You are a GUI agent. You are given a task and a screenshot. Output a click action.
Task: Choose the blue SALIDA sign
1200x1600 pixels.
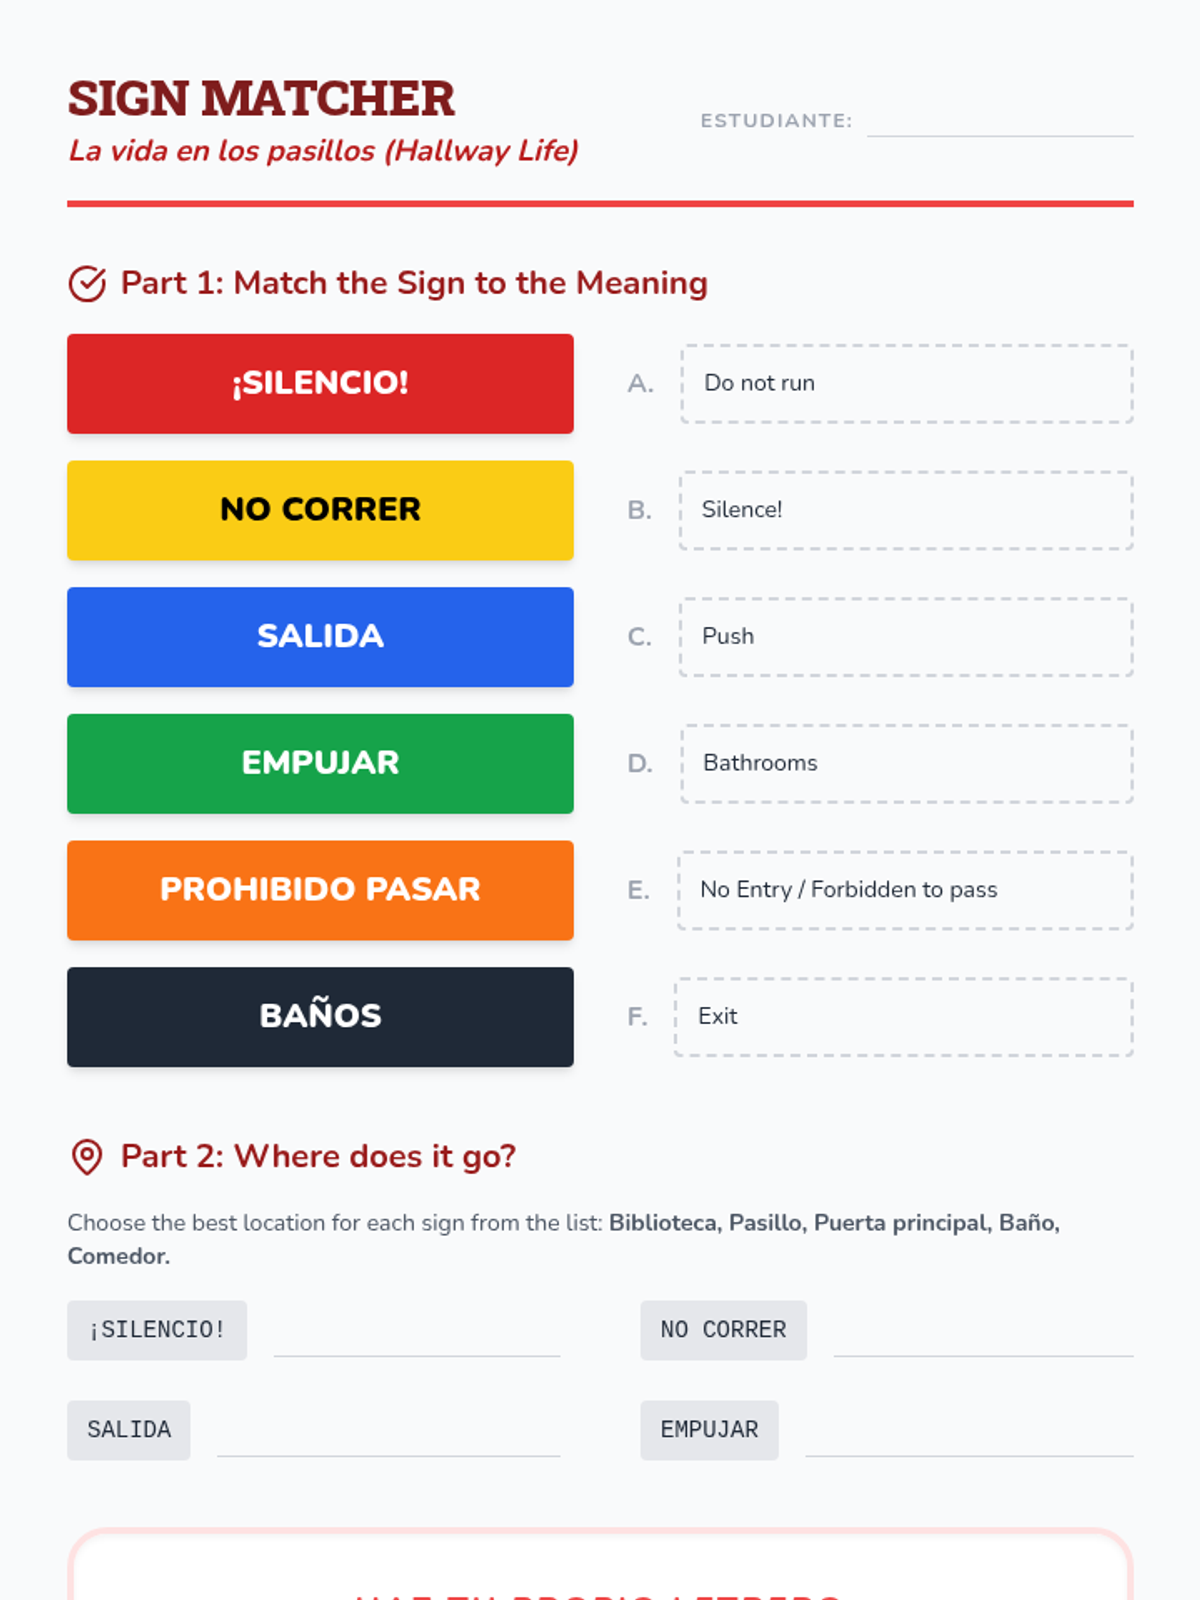(x=320, y=637)
